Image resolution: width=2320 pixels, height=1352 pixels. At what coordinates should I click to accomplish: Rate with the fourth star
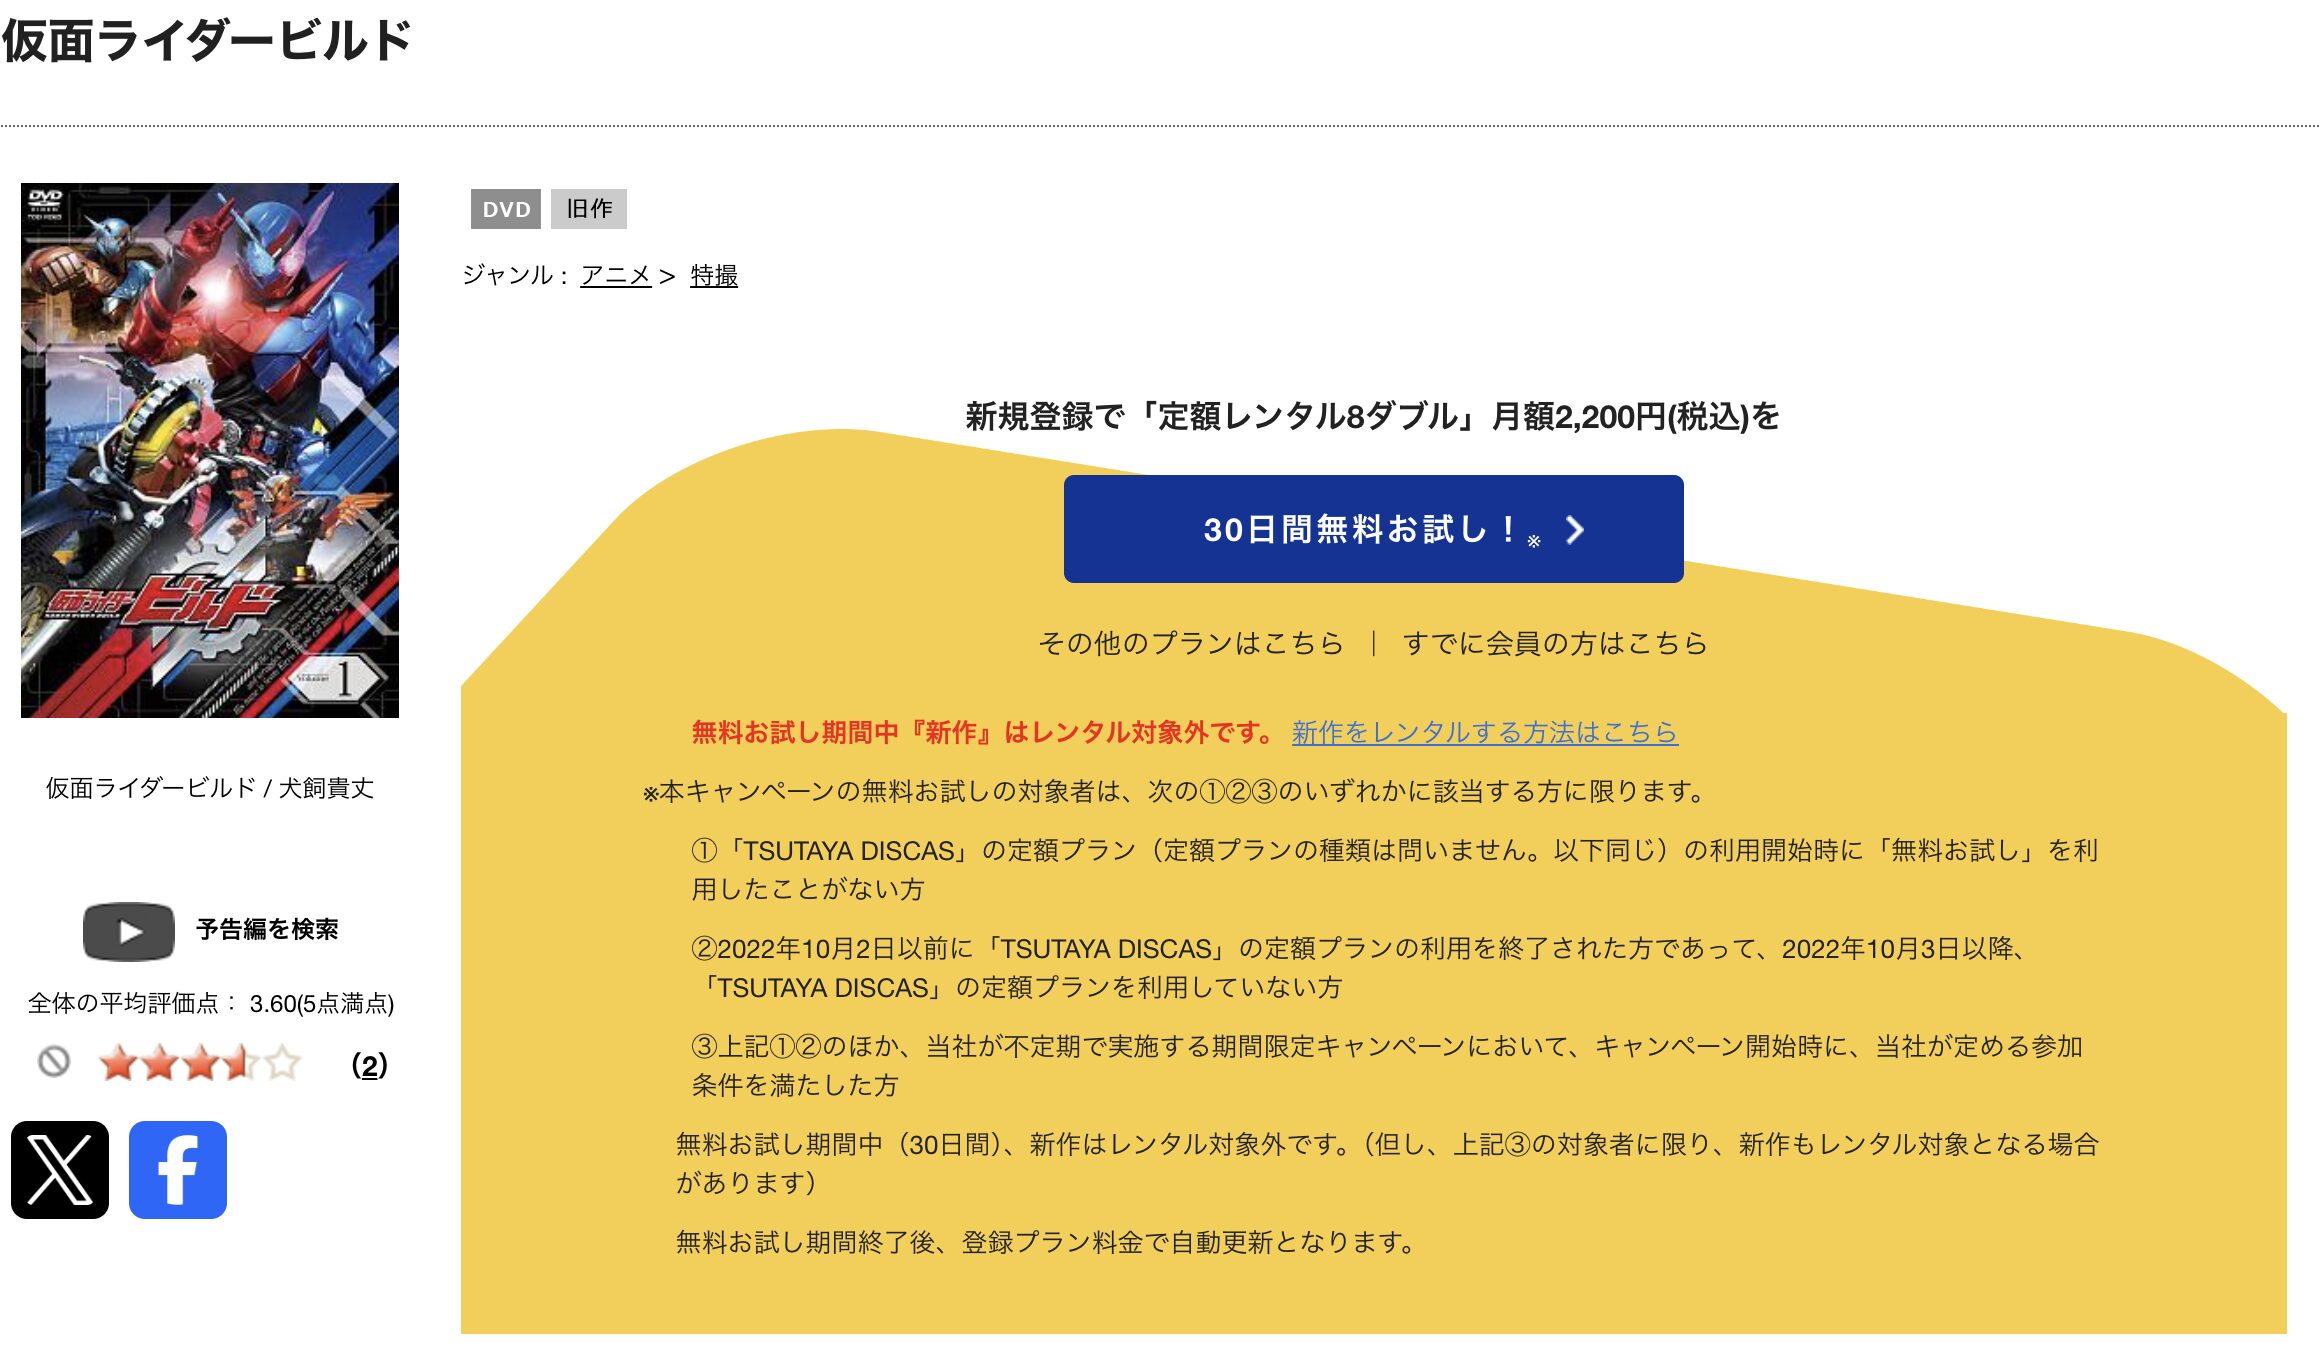[242, 1063]
